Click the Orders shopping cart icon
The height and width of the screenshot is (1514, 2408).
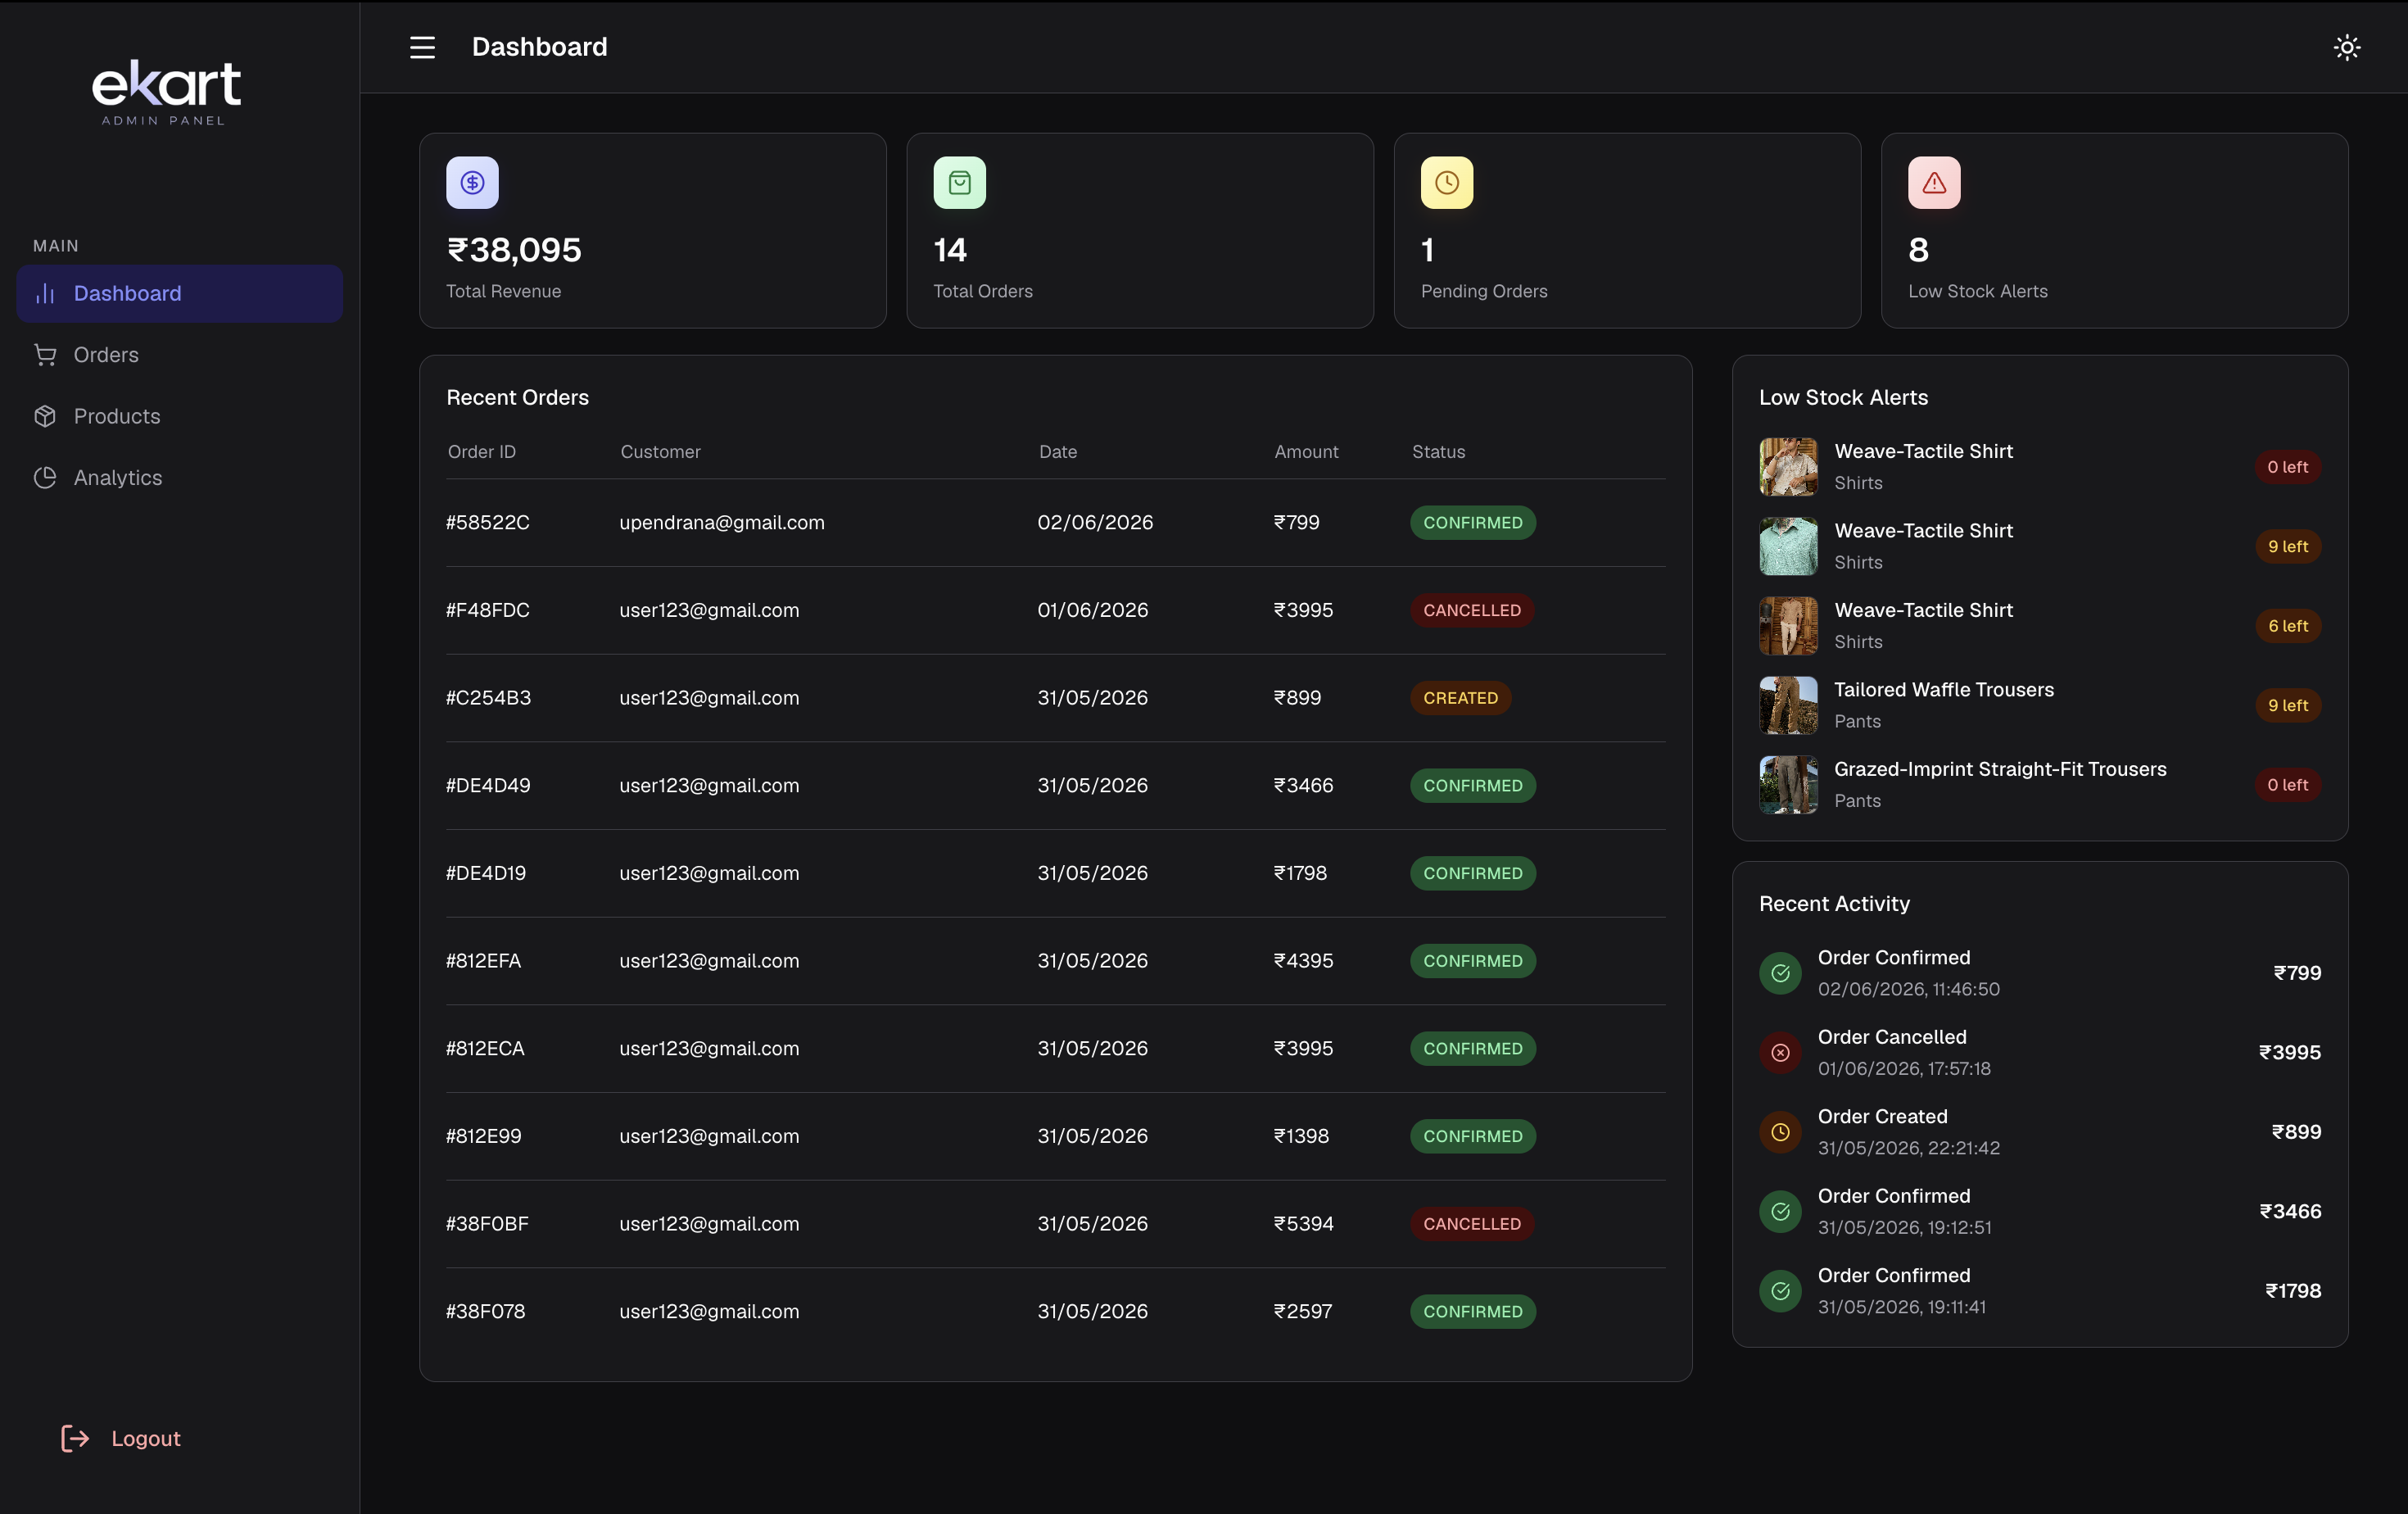pyautogui.click(x=45, y=355)
